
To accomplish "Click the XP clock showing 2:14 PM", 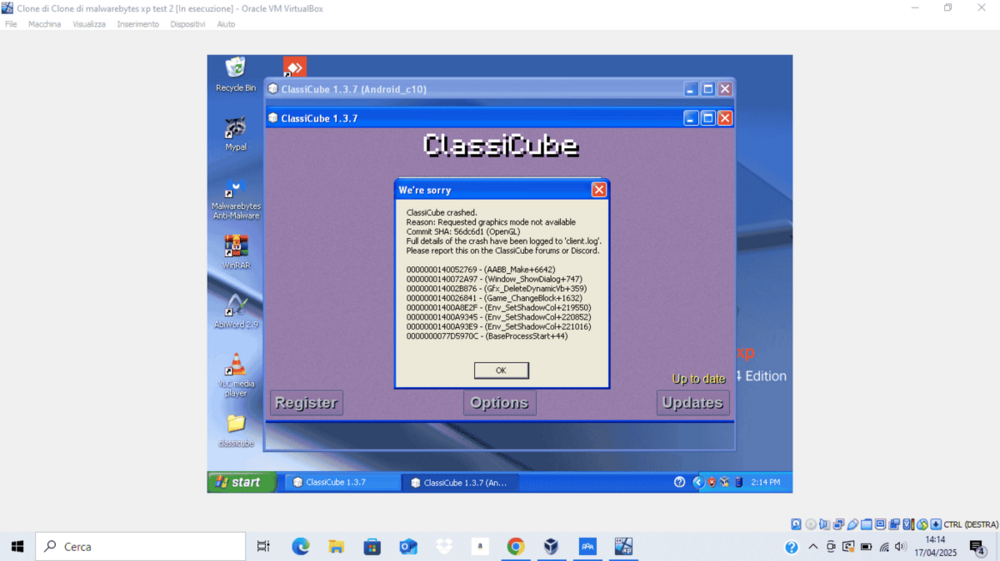I will pos(765,483).
